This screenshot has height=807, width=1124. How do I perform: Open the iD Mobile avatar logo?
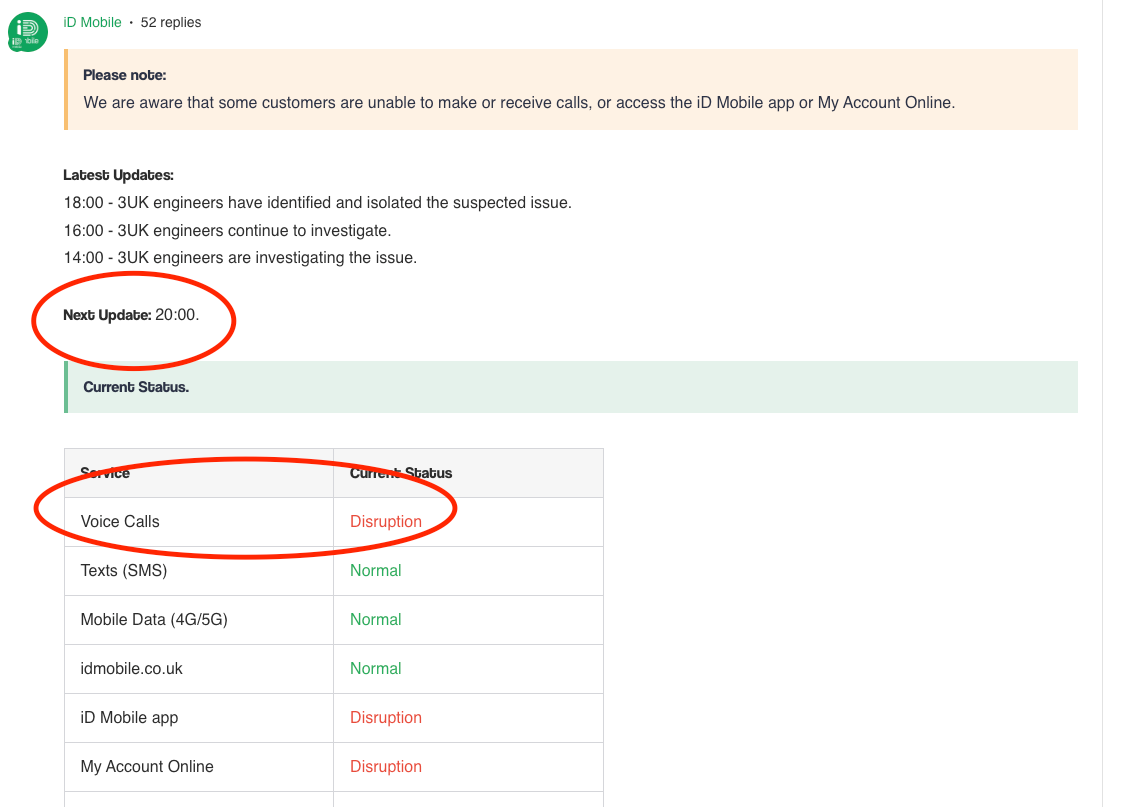tap(27, 32)
